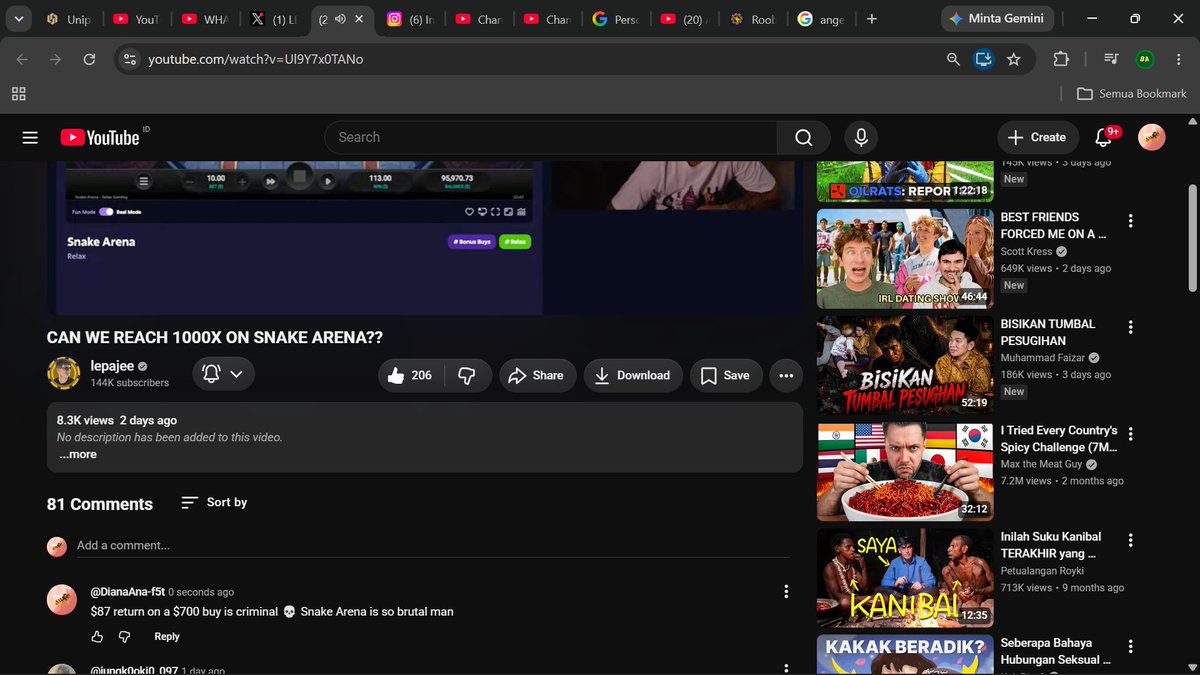Viewport: 1200px width, 675px height.
Task: Save the video to playlist
Action: (726, 375)
